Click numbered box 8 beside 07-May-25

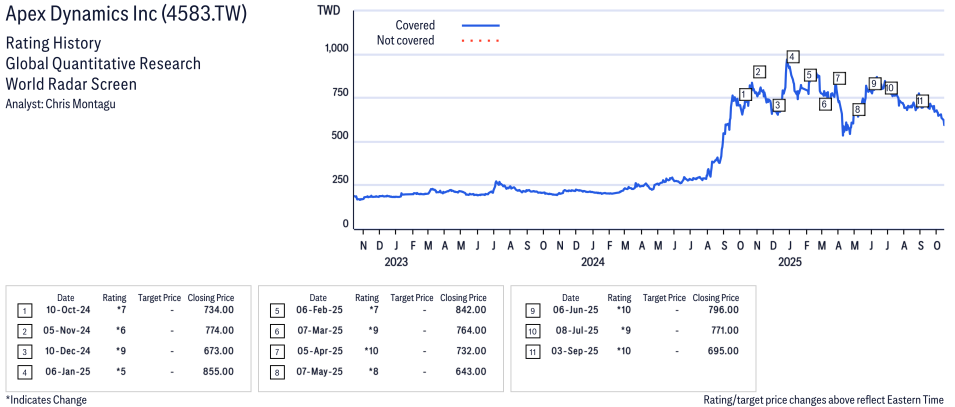point(277,371)
